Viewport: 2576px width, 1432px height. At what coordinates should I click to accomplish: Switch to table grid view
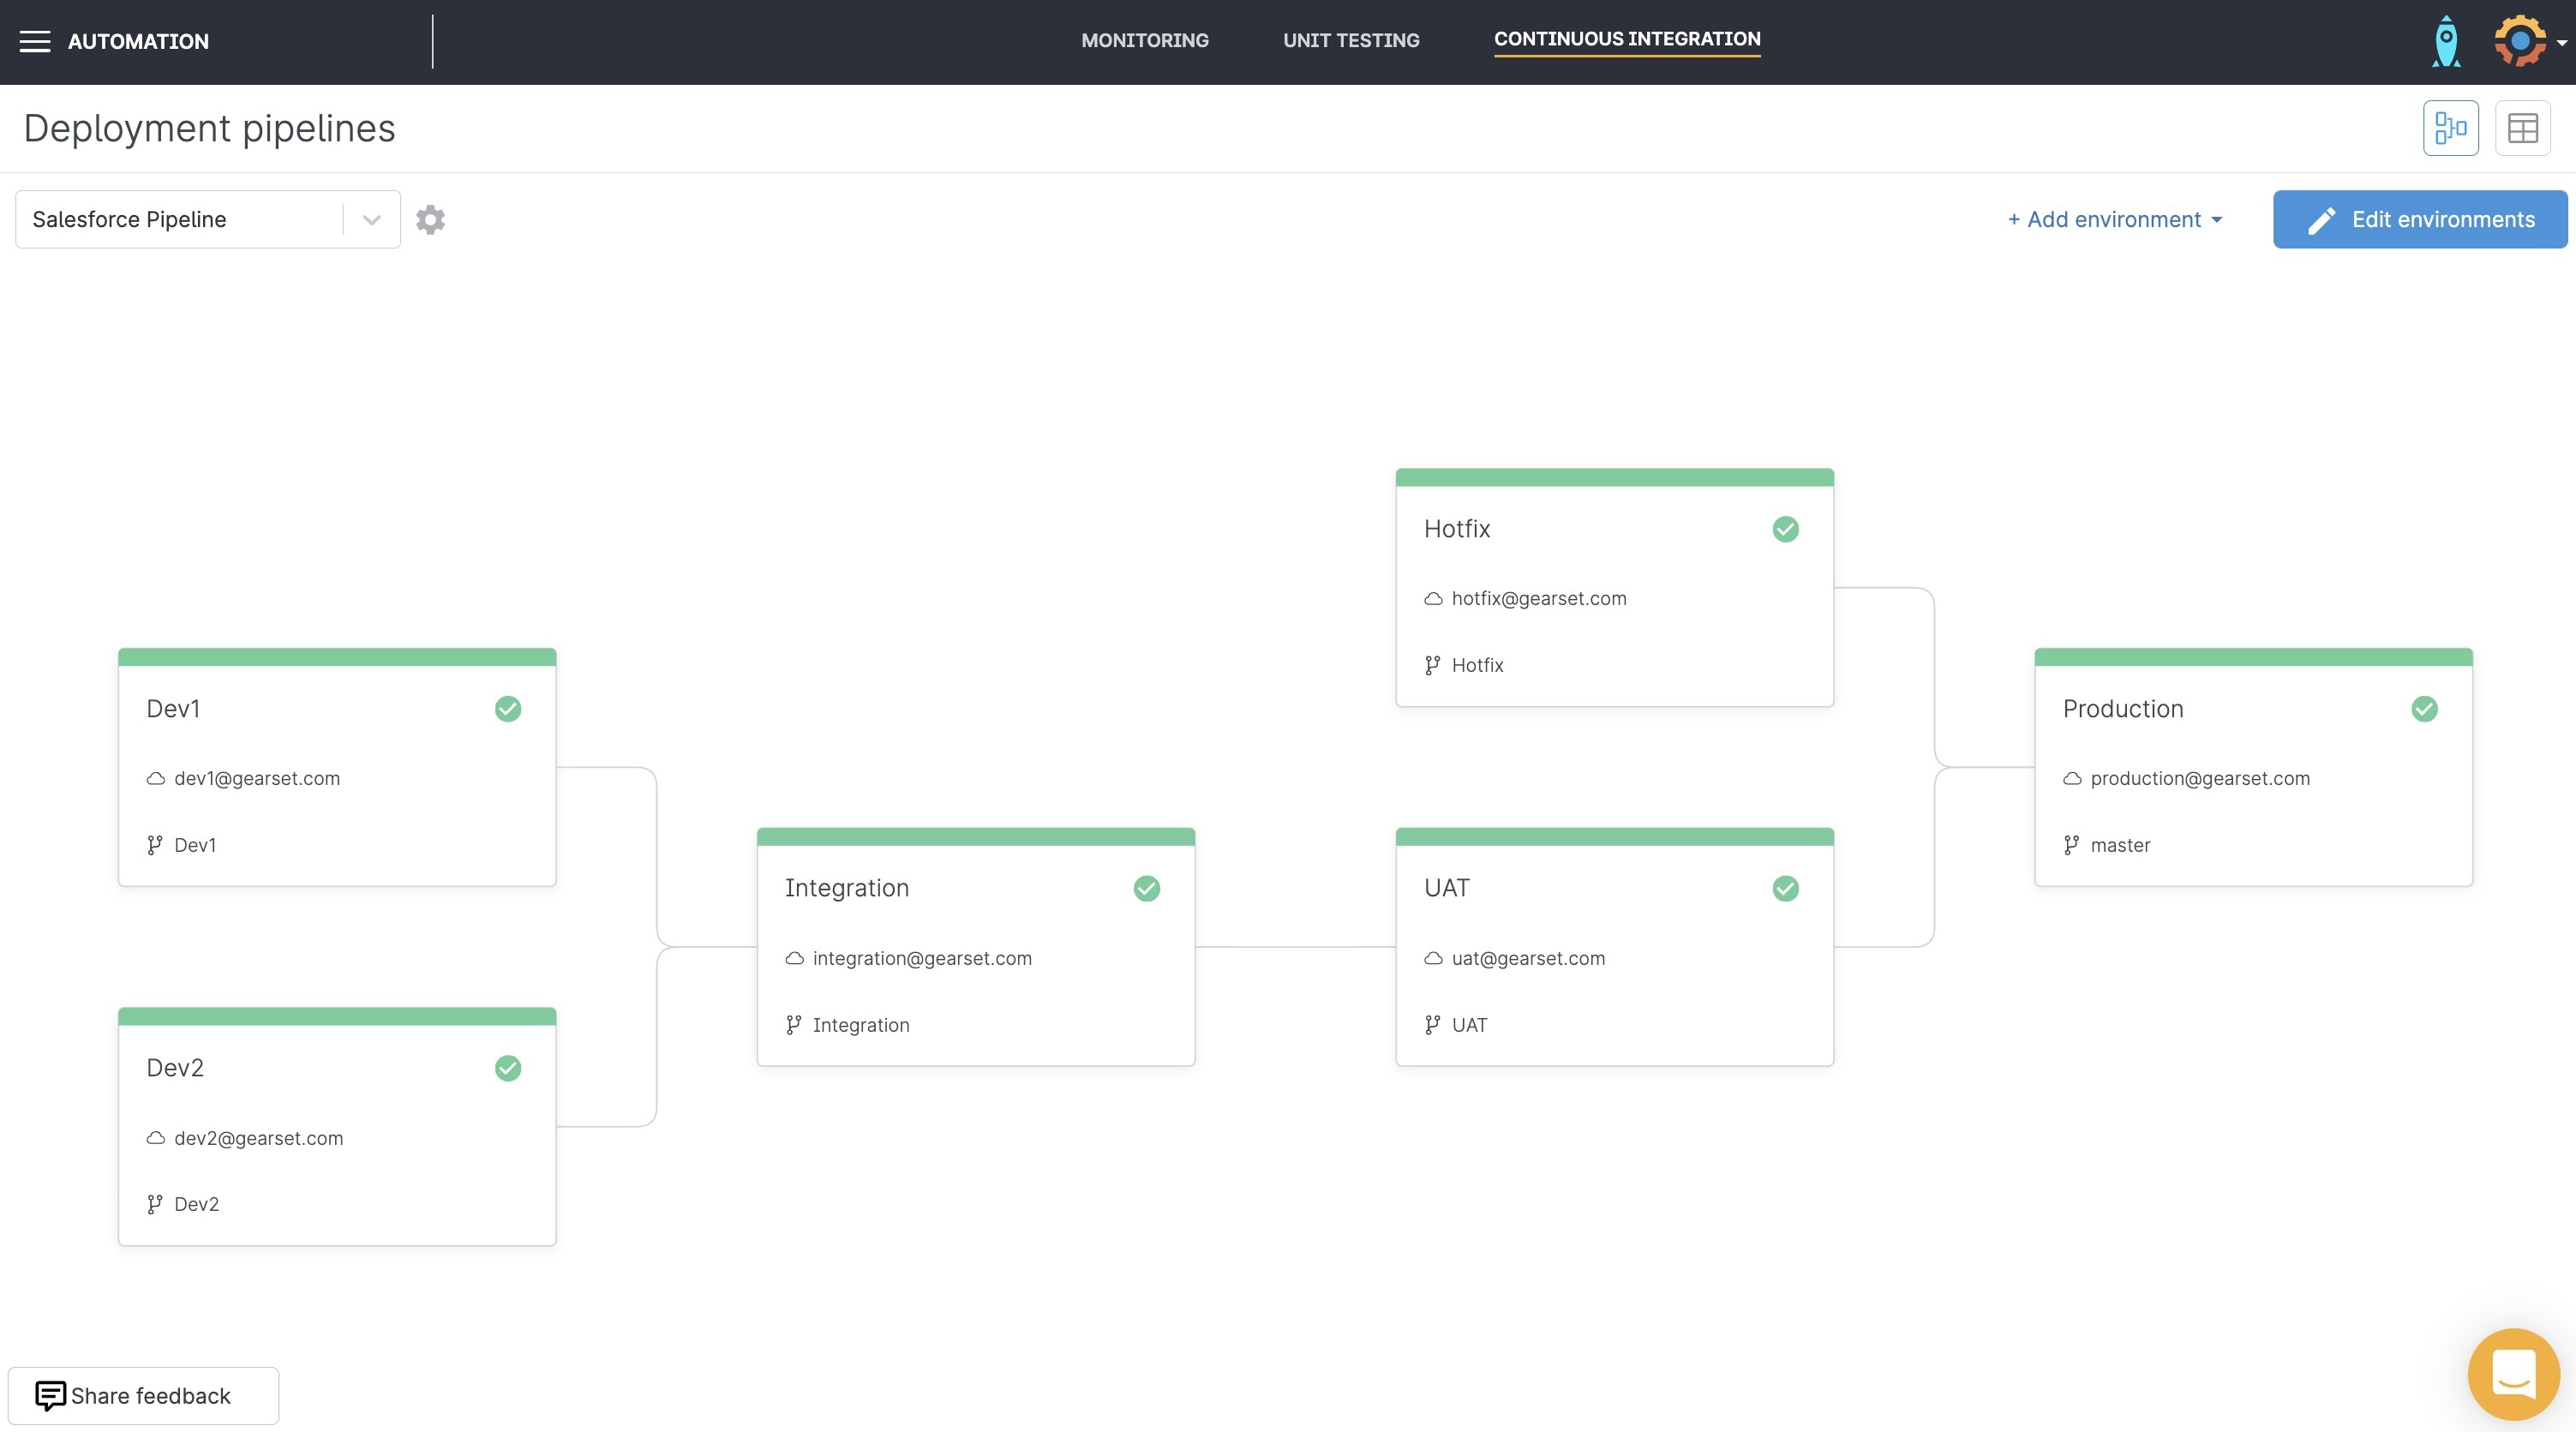click(x=2522, y=128)
